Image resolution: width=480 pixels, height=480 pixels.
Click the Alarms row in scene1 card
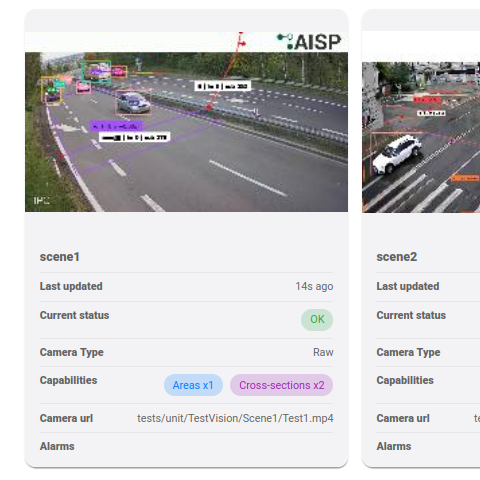click(186, 446)
